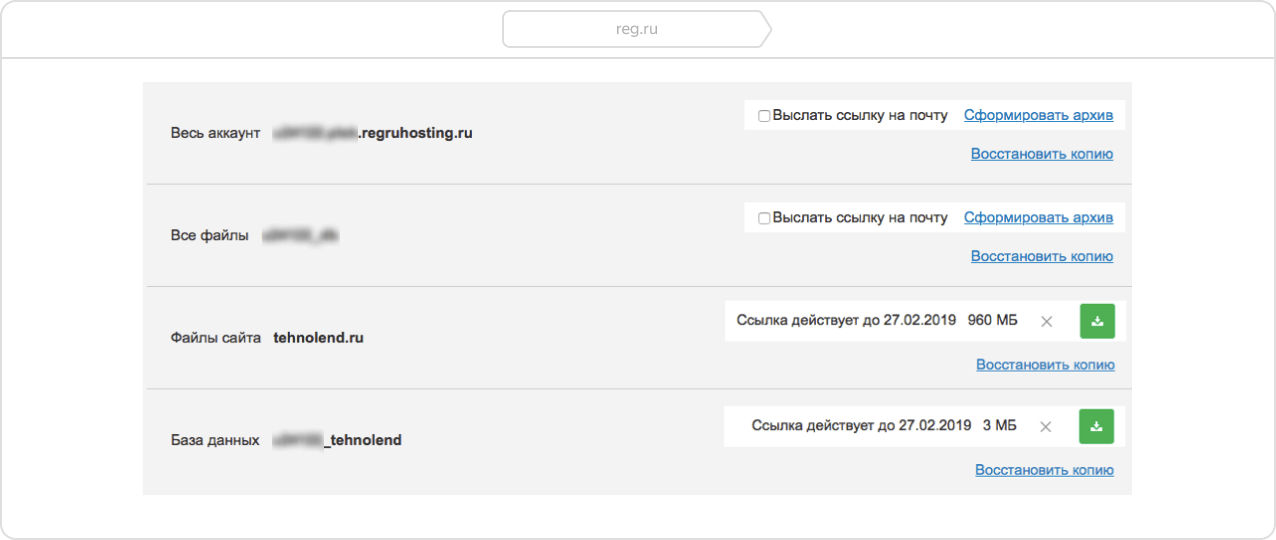Download the database backup archive
Screen dimensions: 1276x540
pos(1096,426)
